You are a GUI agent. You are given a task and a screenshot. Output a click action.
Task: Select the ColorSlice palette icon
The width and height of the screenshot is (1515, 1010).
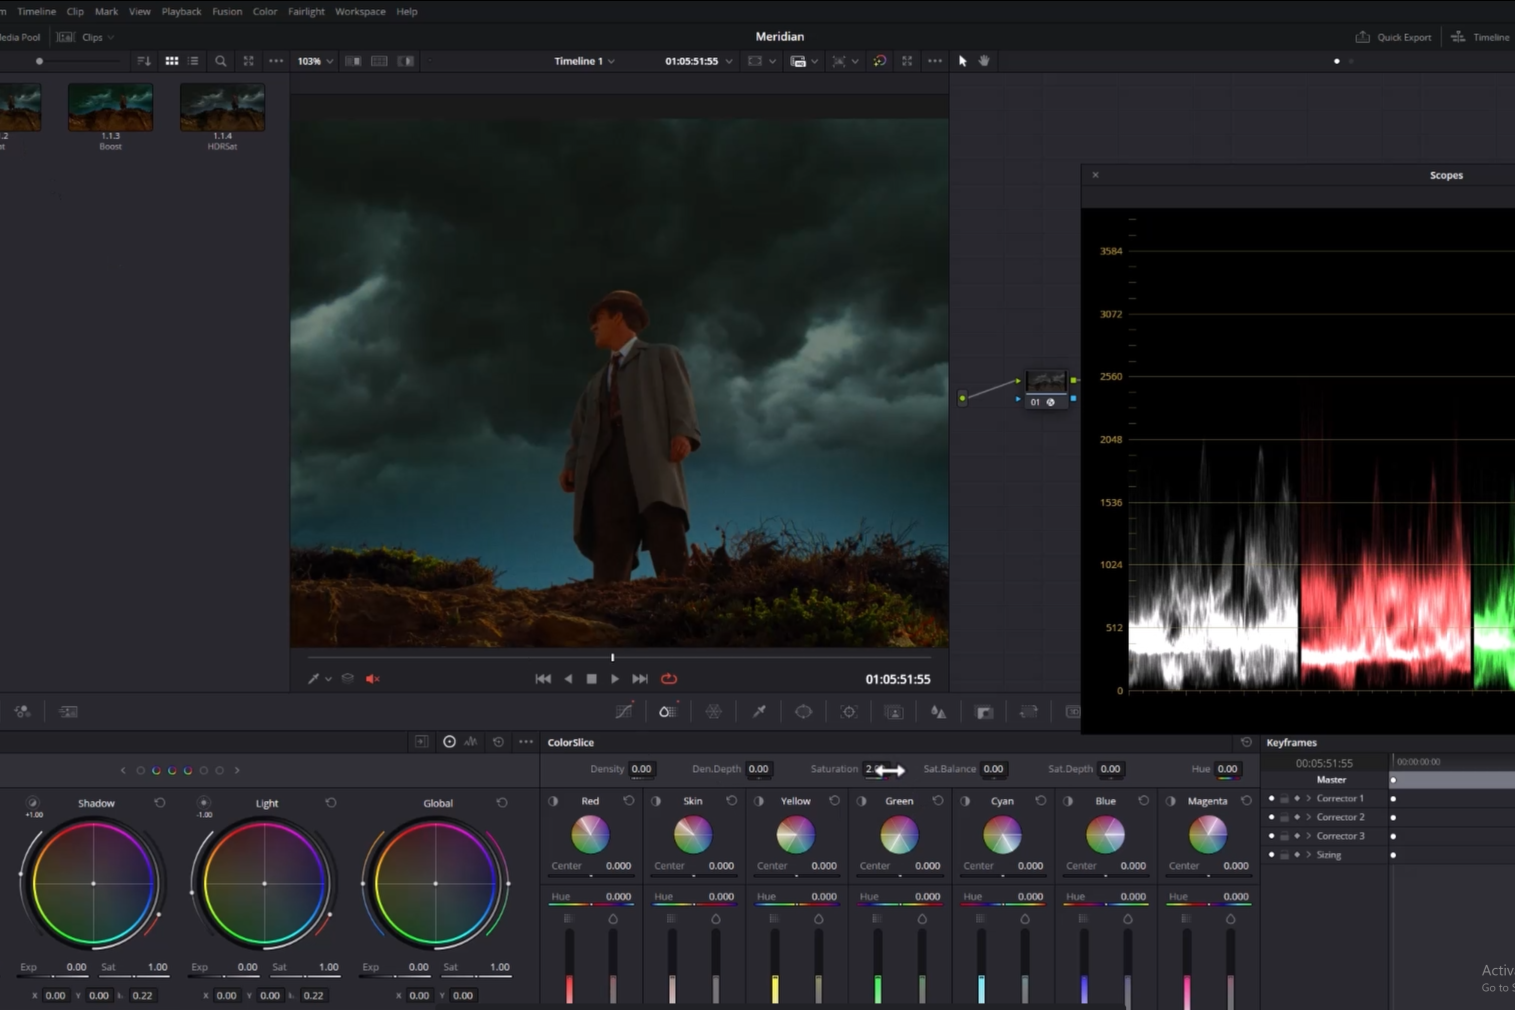pos(667,711)
